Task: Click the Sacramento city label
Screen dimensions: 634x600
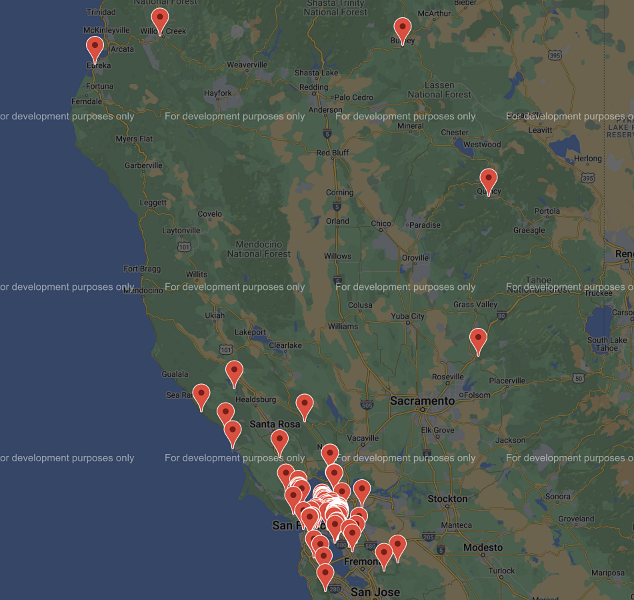Action: [x=422, y=401]
